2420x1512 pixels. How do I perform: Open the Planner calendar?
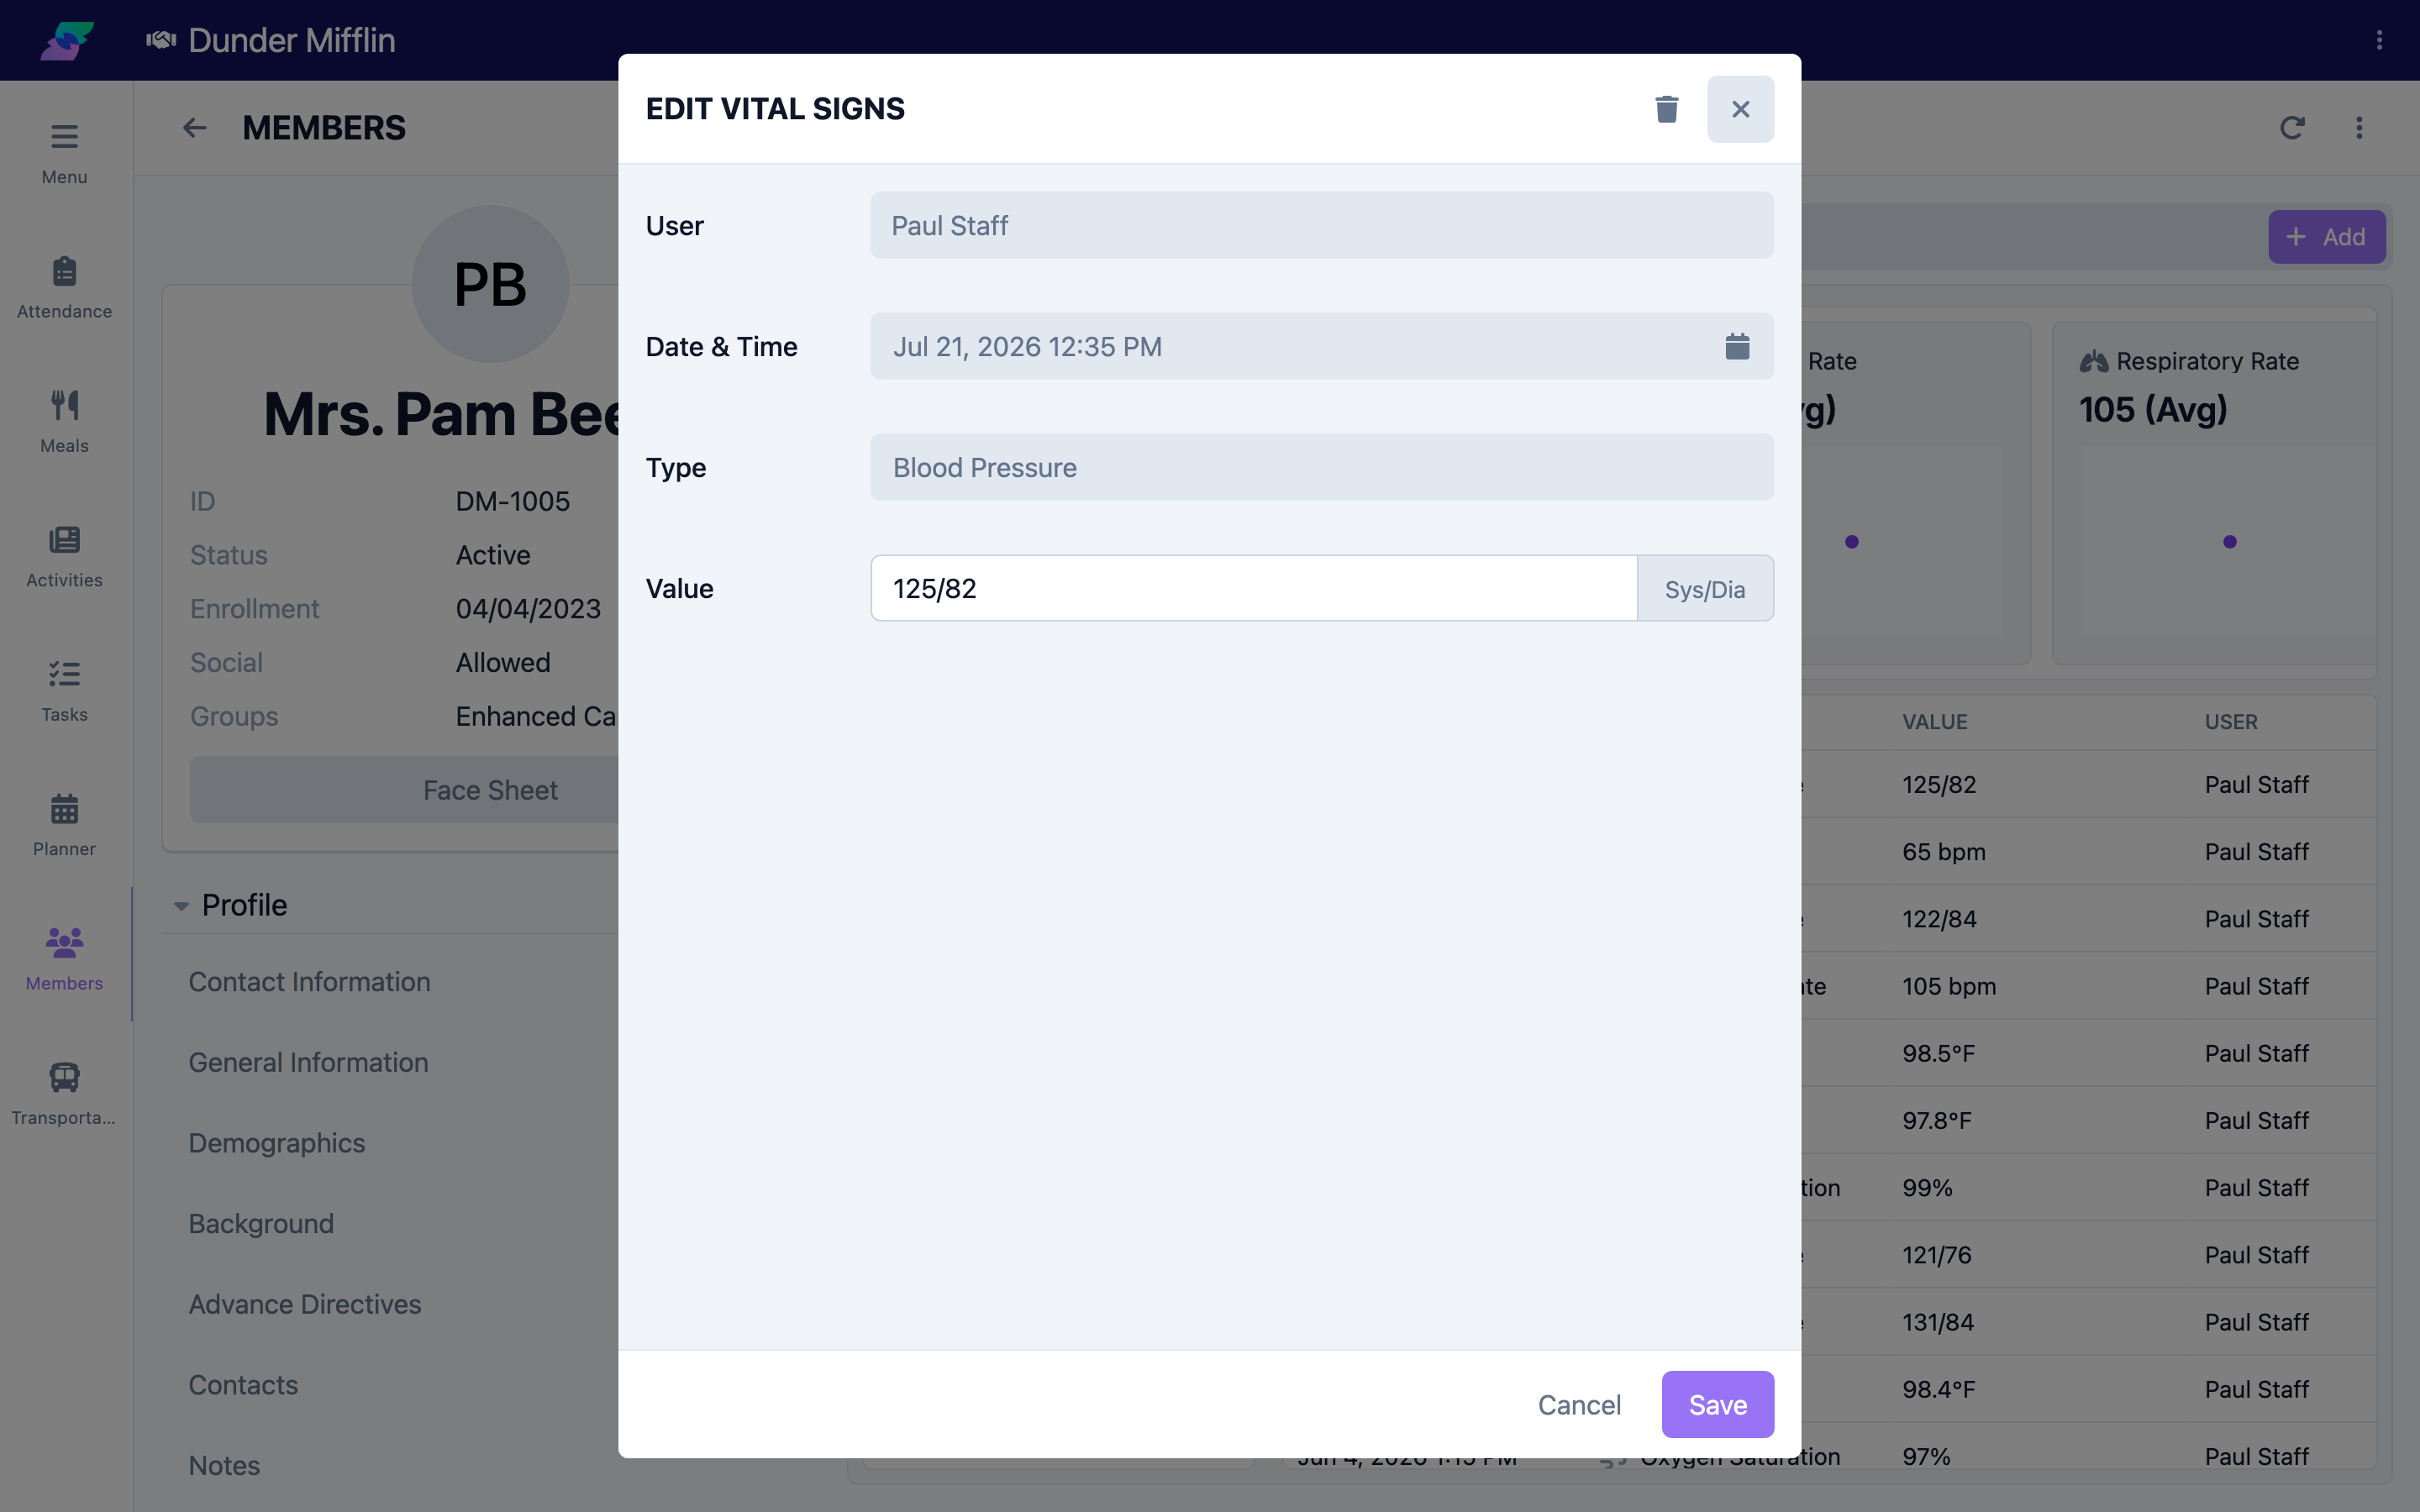pyautogui.click(x=64, y=825)
